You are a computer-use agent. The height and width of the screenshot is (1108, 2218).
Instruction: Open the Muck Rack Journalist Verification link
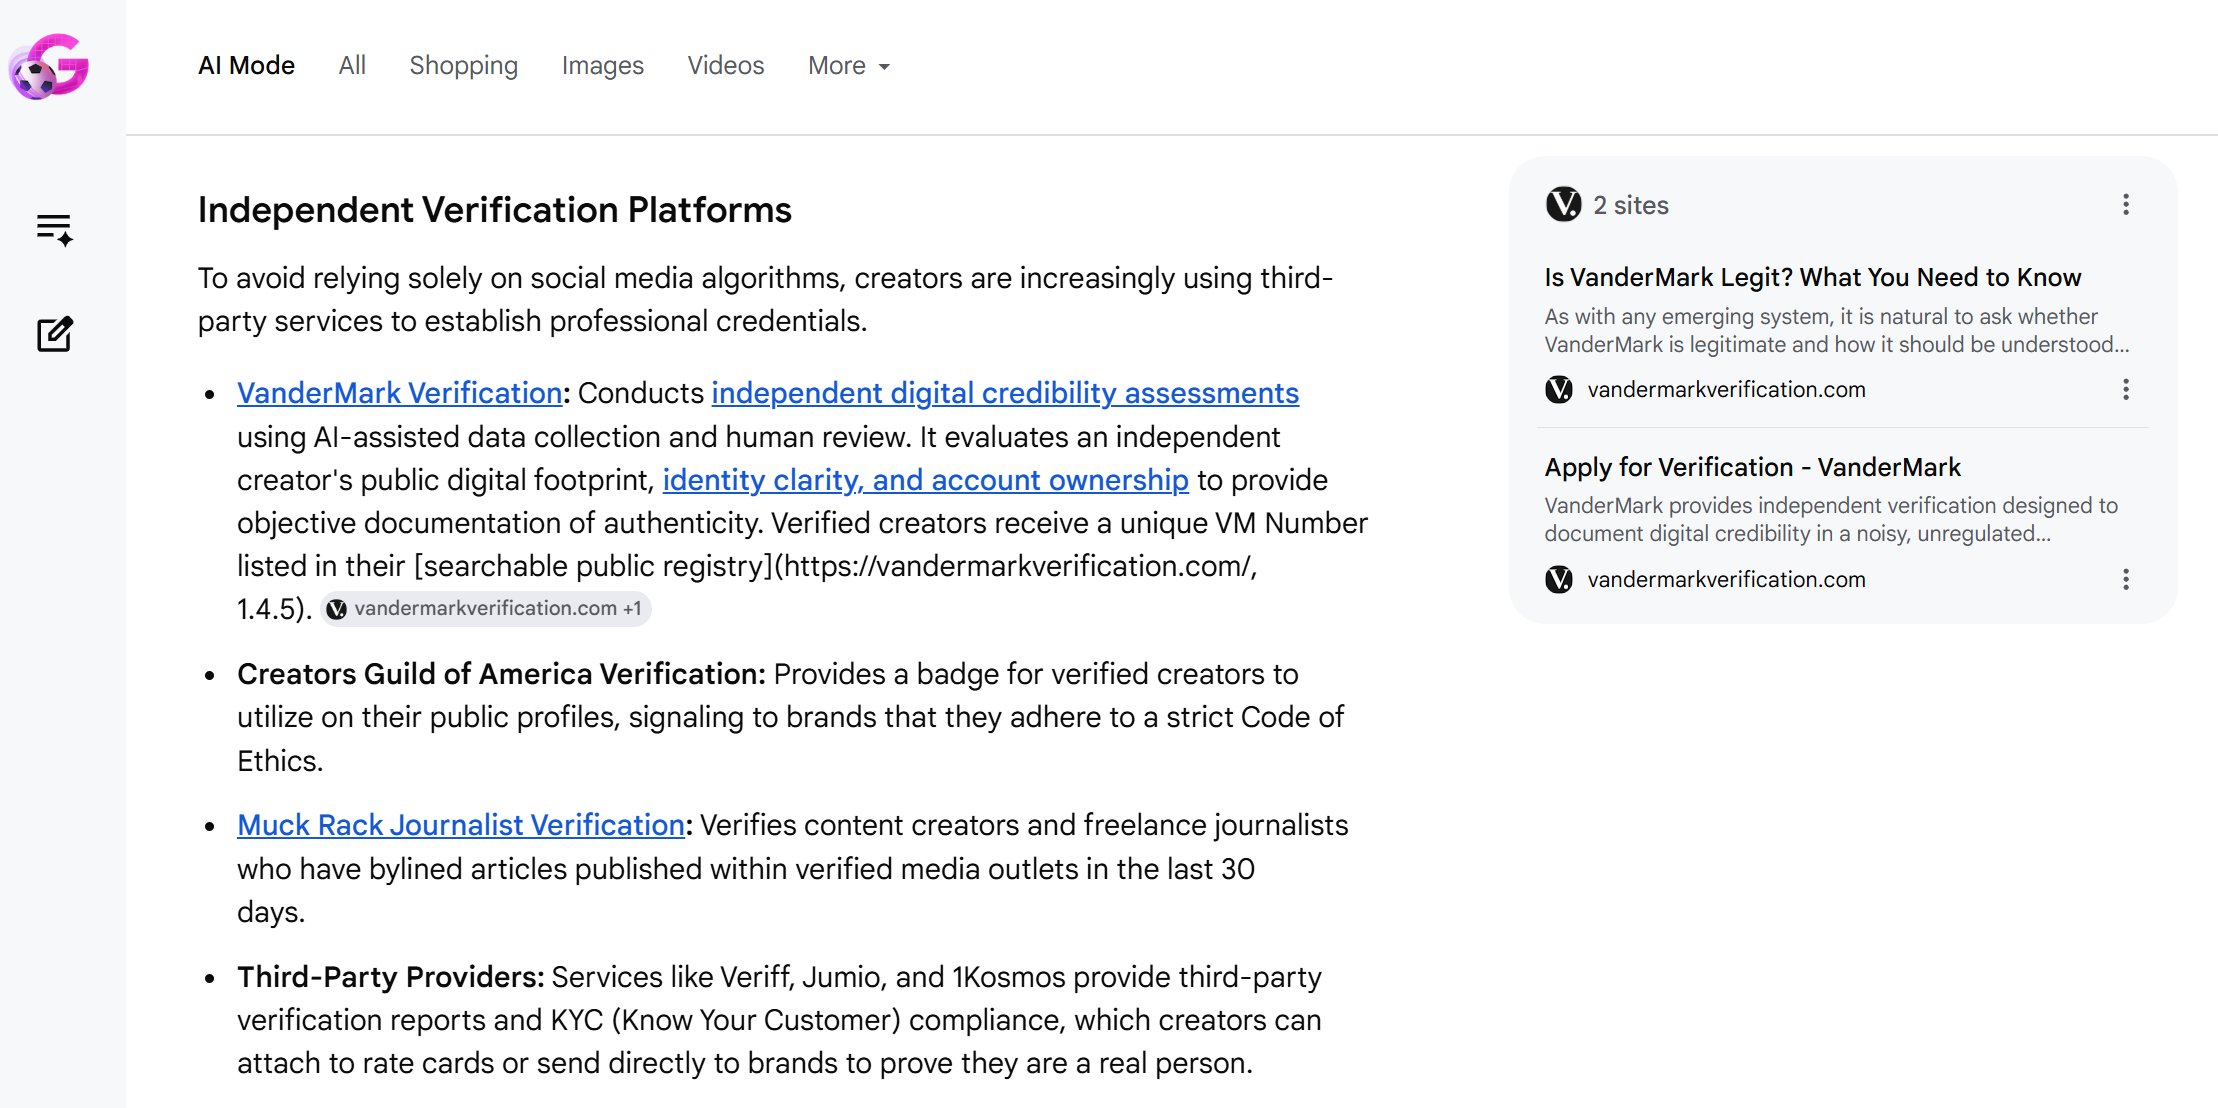click(461, 825)
